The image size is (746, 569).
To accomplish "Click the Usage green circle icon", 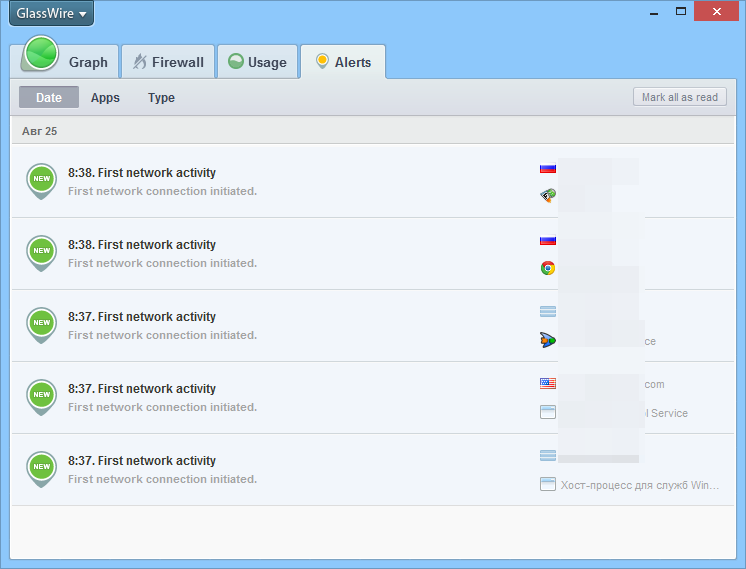I will 236,61.
